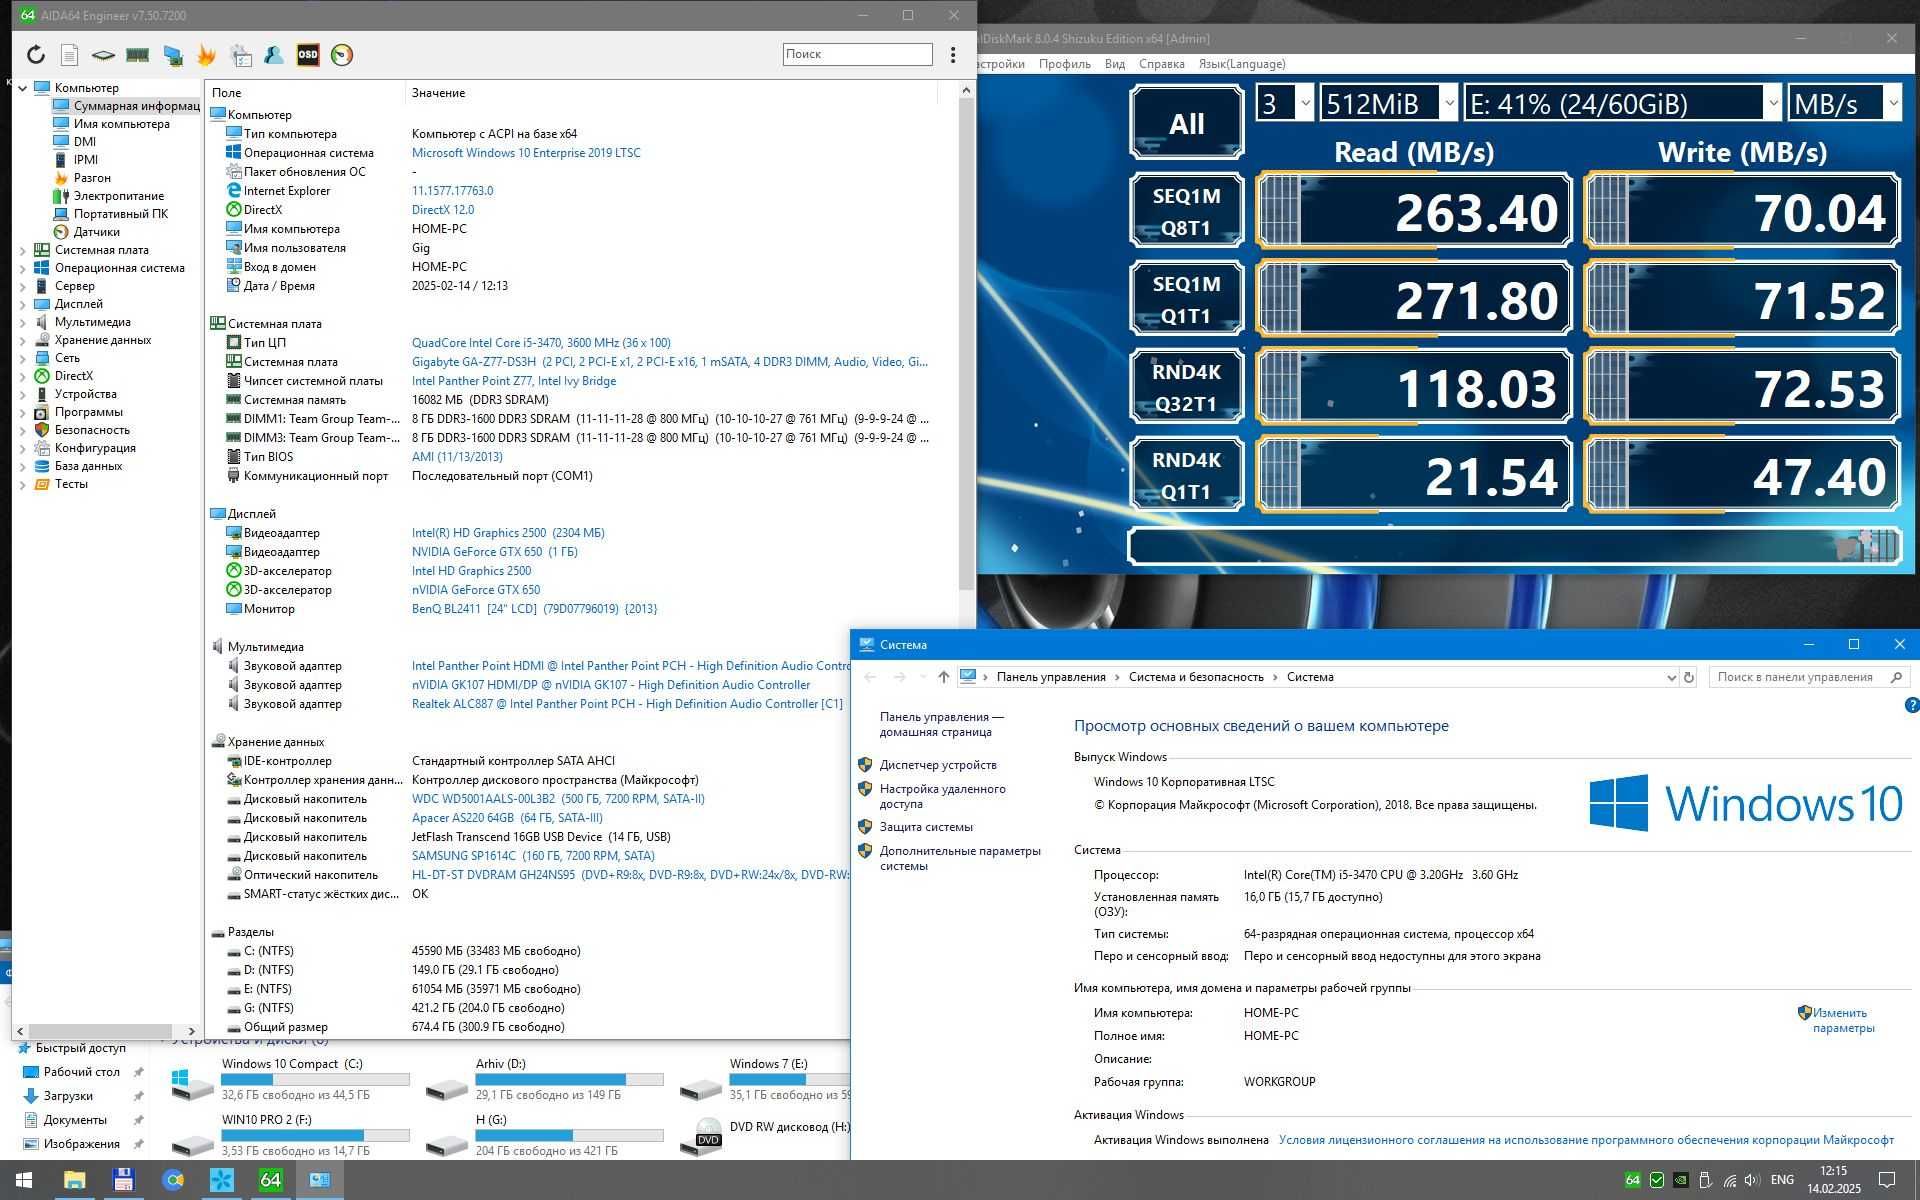Click the back arrow in Система window
The image size is (1920, 1200).
pos(870,677)
